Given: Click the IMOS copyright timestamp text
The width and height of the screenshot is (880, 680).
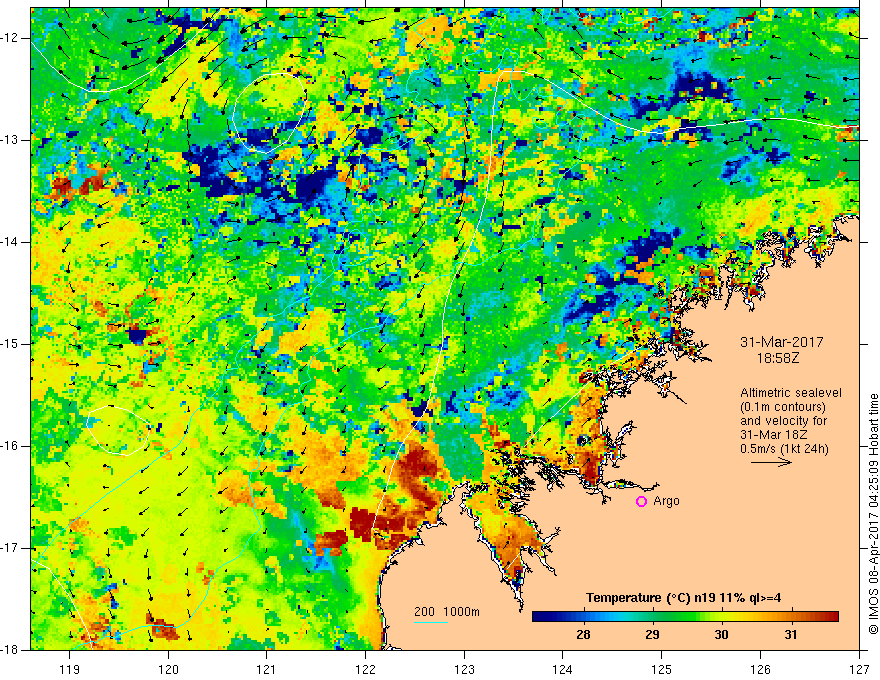Looking at the screenshot, I should [x=873, y=513].
